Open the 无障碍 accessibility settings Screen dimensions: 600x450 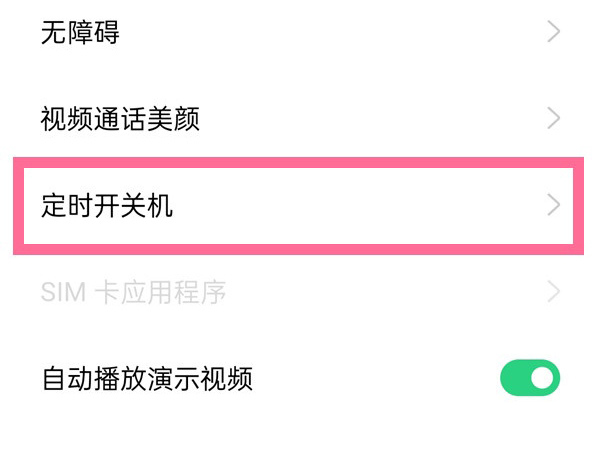click(80, 33)
